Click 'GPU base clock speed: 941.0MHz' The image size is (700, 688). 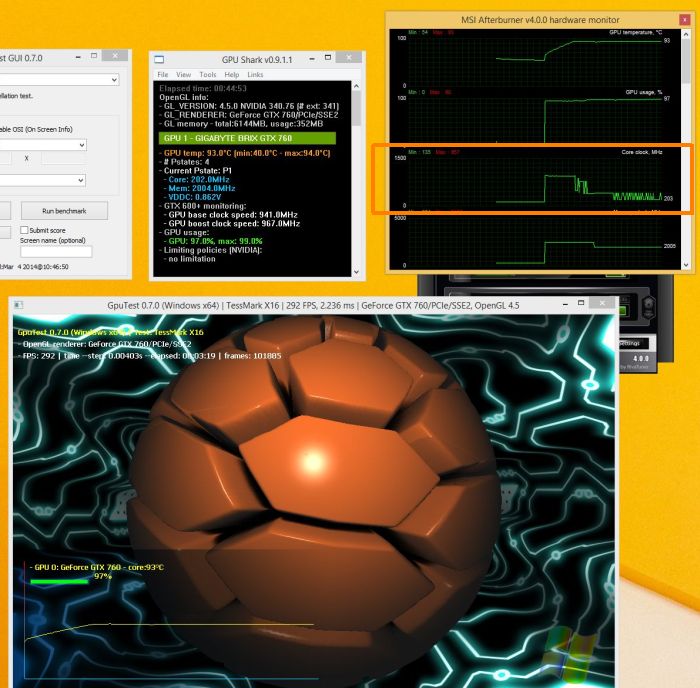tap(233, 215)
